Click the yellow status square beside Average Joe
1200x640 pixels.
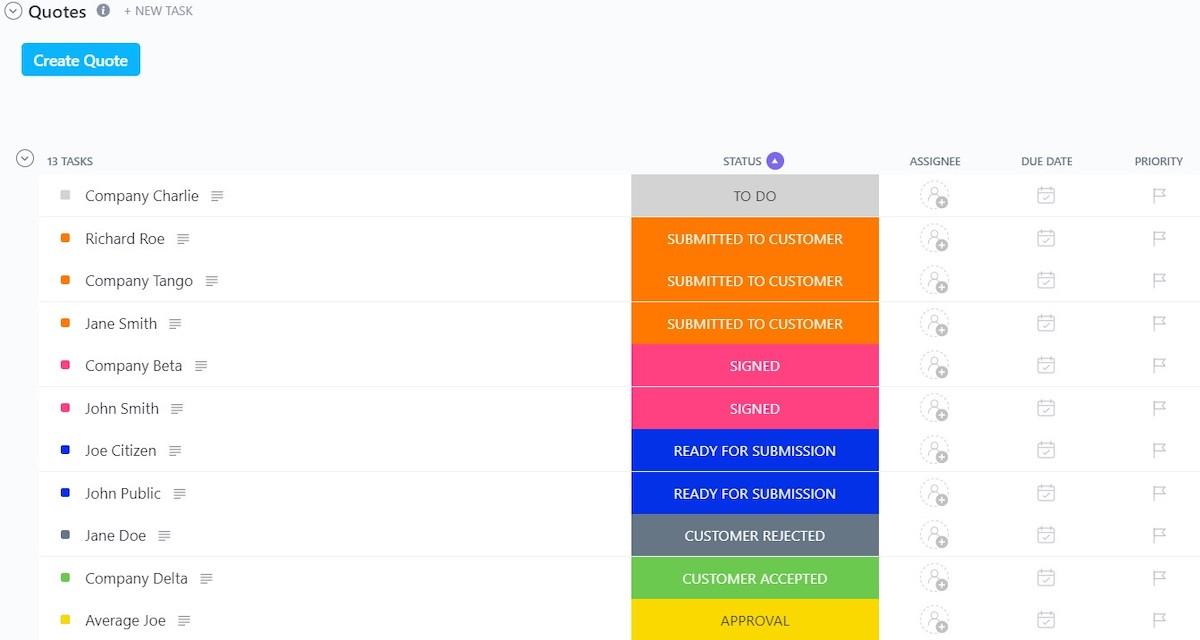pos(65,620)
